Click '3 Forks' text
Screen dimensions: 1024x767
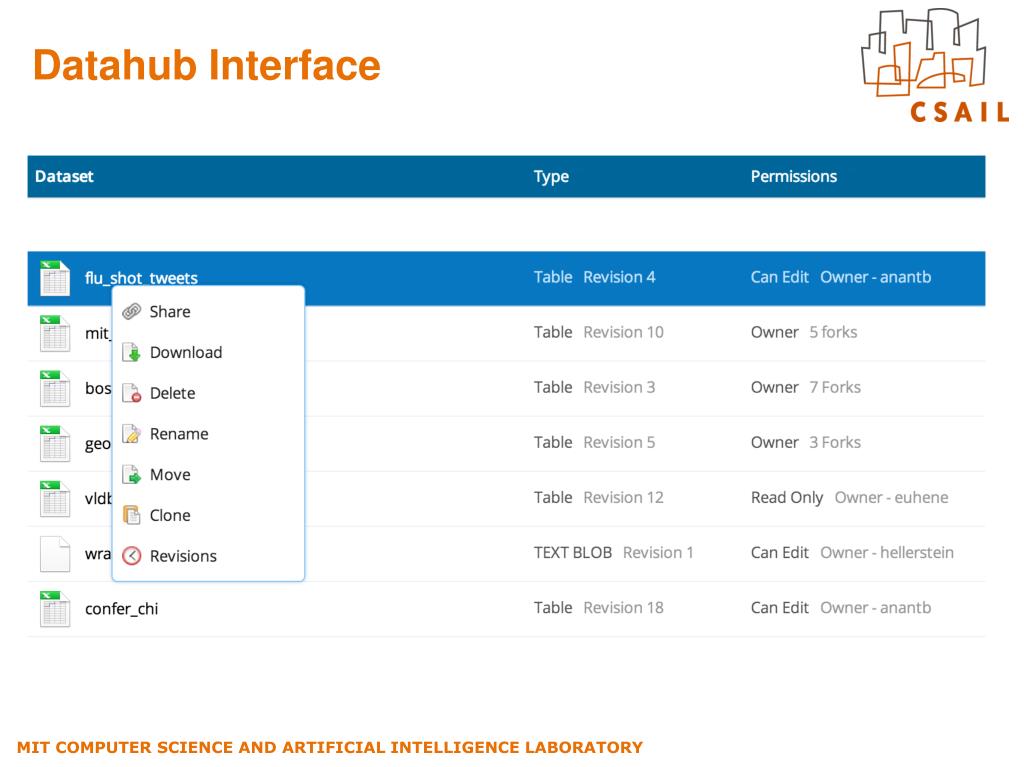(x=835, y=442)
